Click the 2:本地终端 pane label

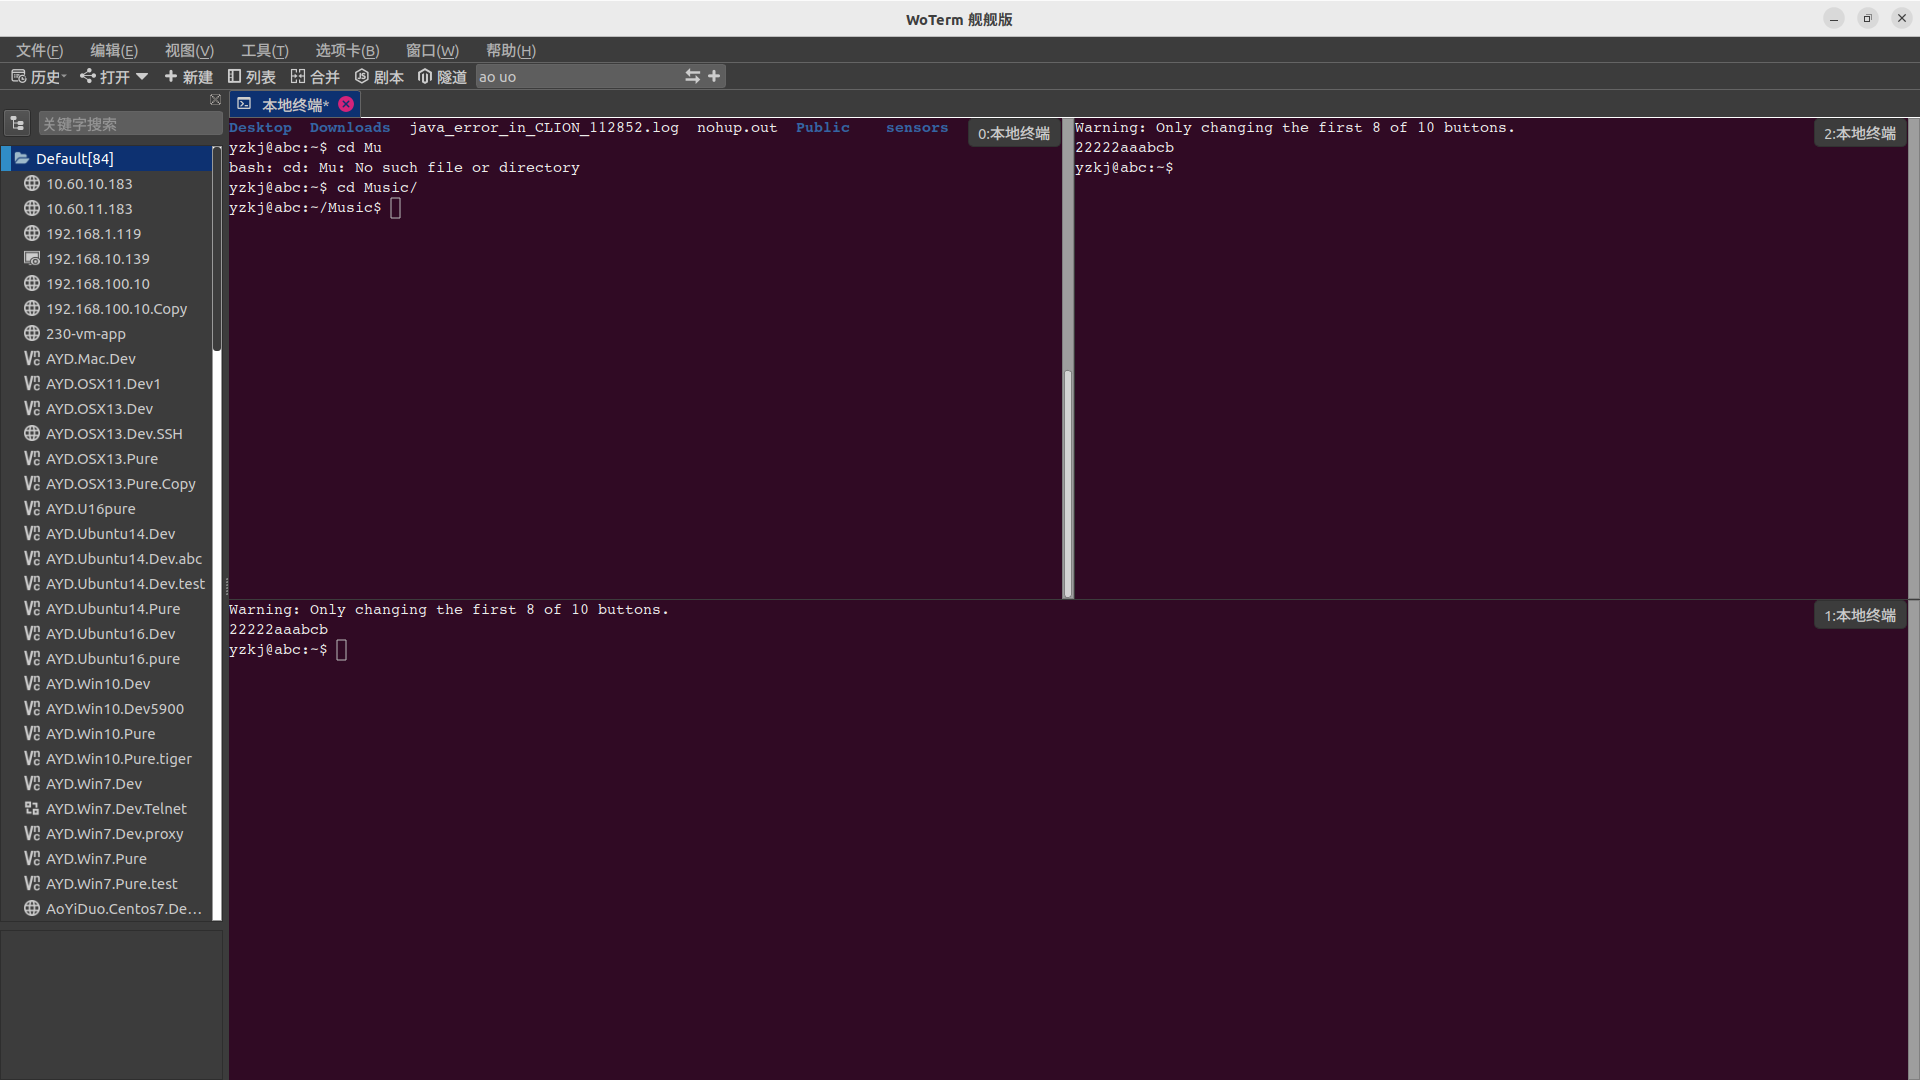1859,133
